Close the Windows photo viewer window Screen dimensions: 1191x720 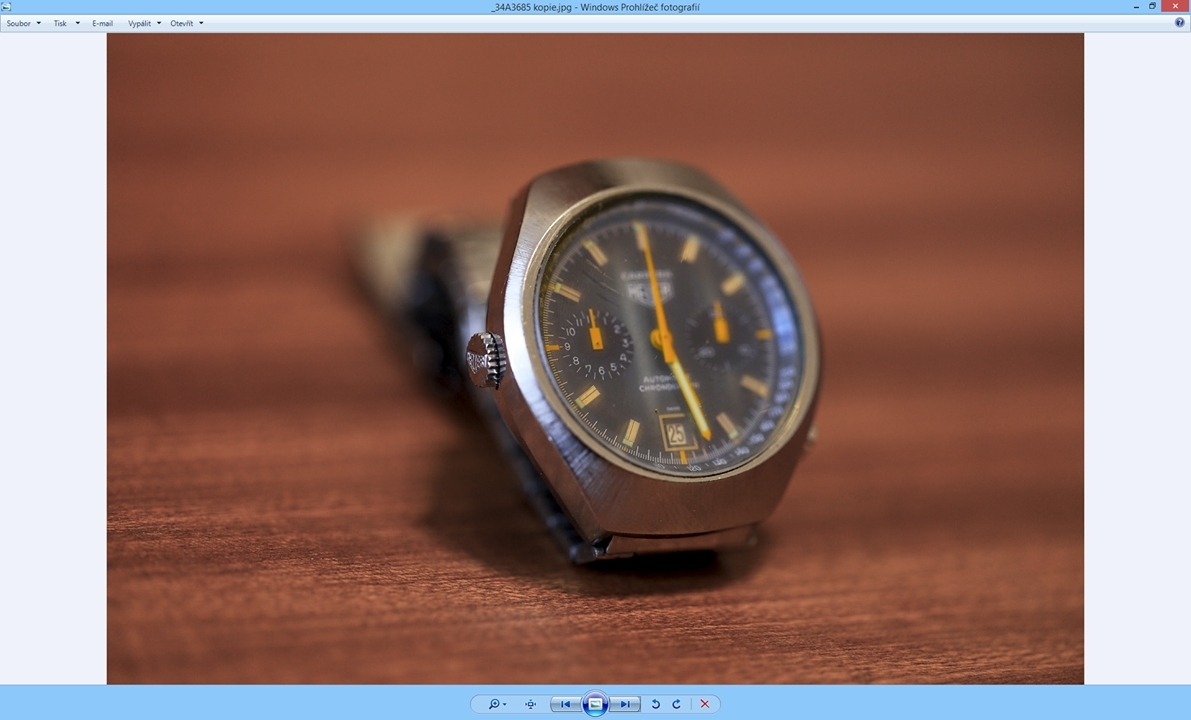pos(1175,7)
